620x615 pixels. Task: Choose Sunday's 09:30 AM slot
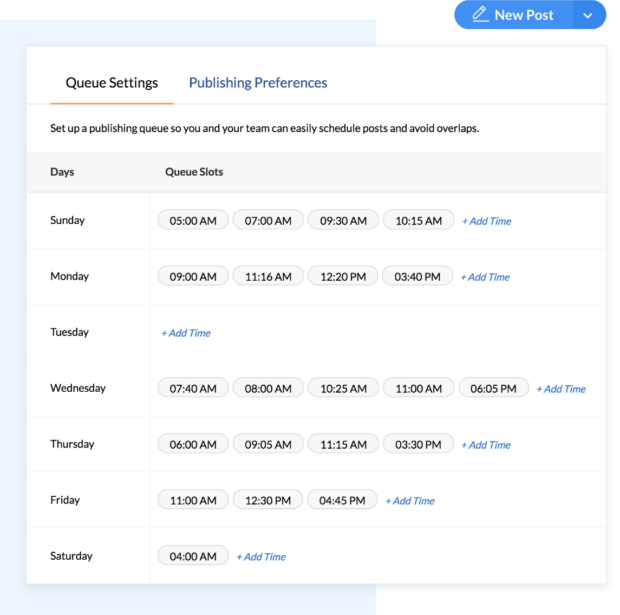tap(343, 221)
